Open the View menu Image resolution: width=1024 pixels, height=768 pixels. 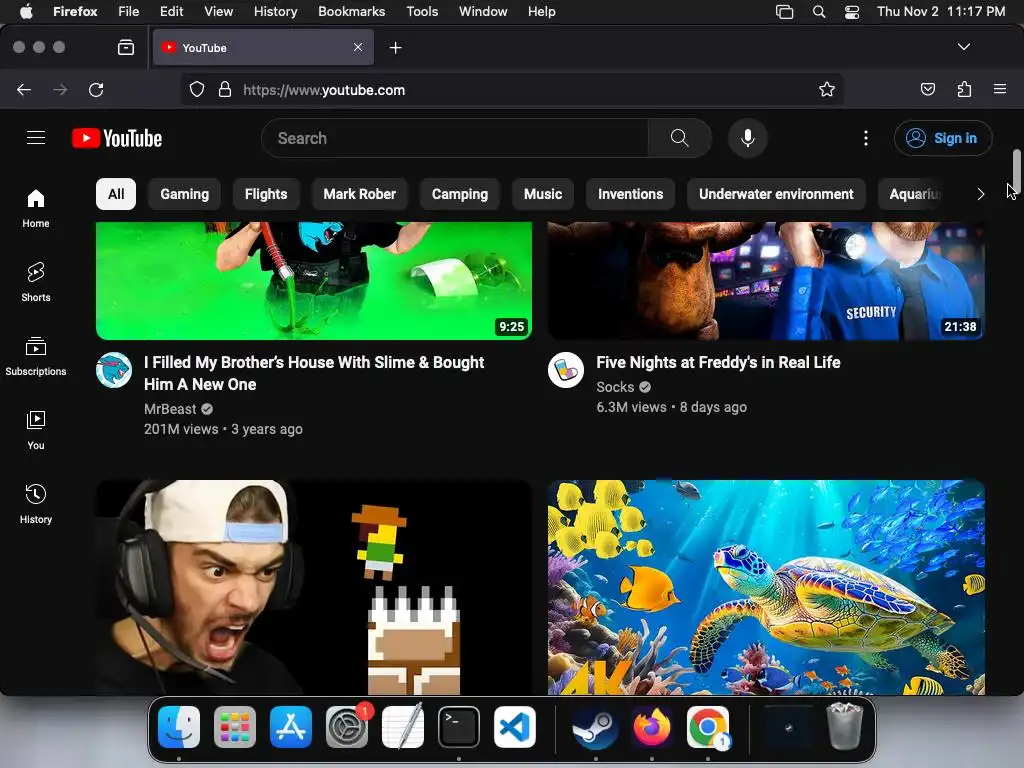pos(218,12)
